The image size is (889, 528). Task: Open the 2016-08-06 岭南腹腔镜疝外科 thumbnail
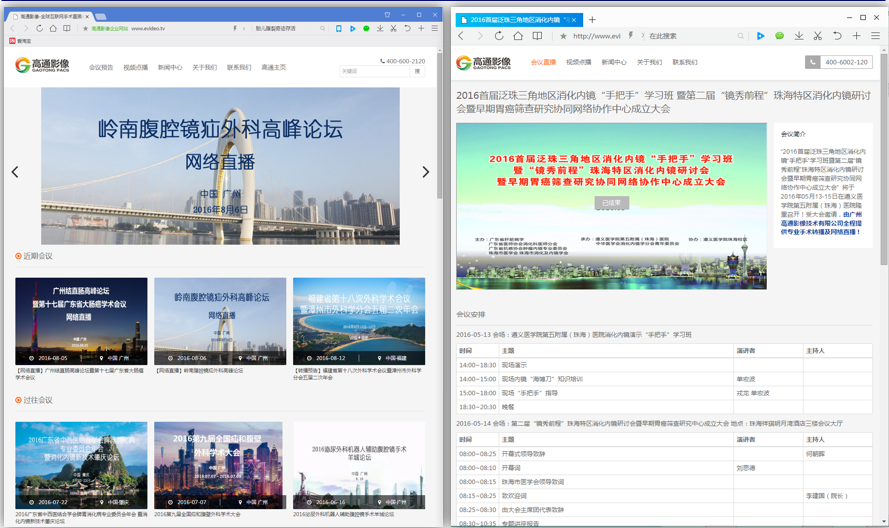click(220, 321)
